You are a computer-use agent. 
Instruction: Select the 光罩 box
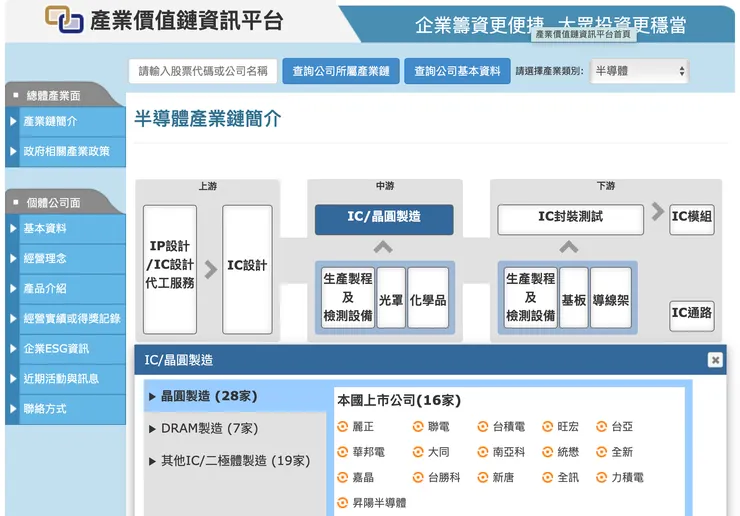pyautogui.click(x=391, y=298)
